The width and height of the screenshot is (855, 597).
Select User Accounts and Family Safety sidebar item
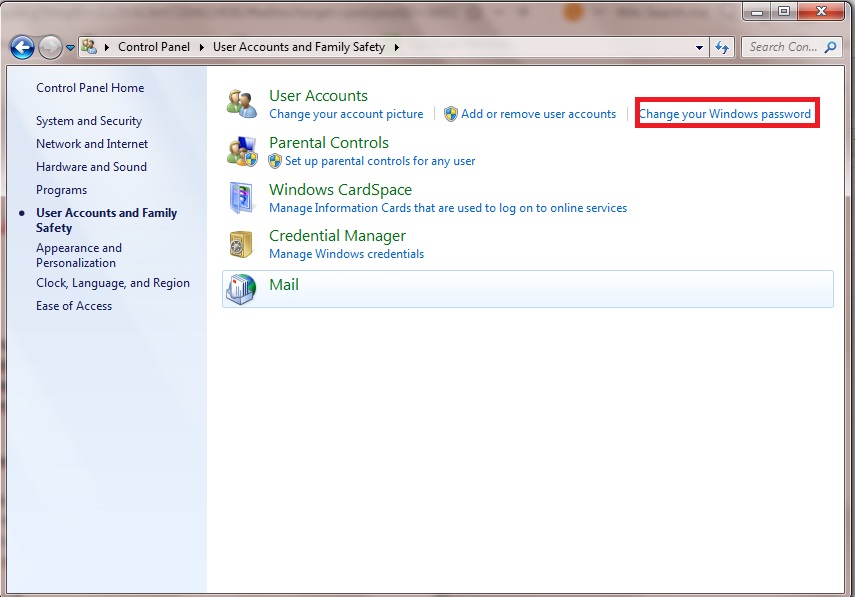106,220
